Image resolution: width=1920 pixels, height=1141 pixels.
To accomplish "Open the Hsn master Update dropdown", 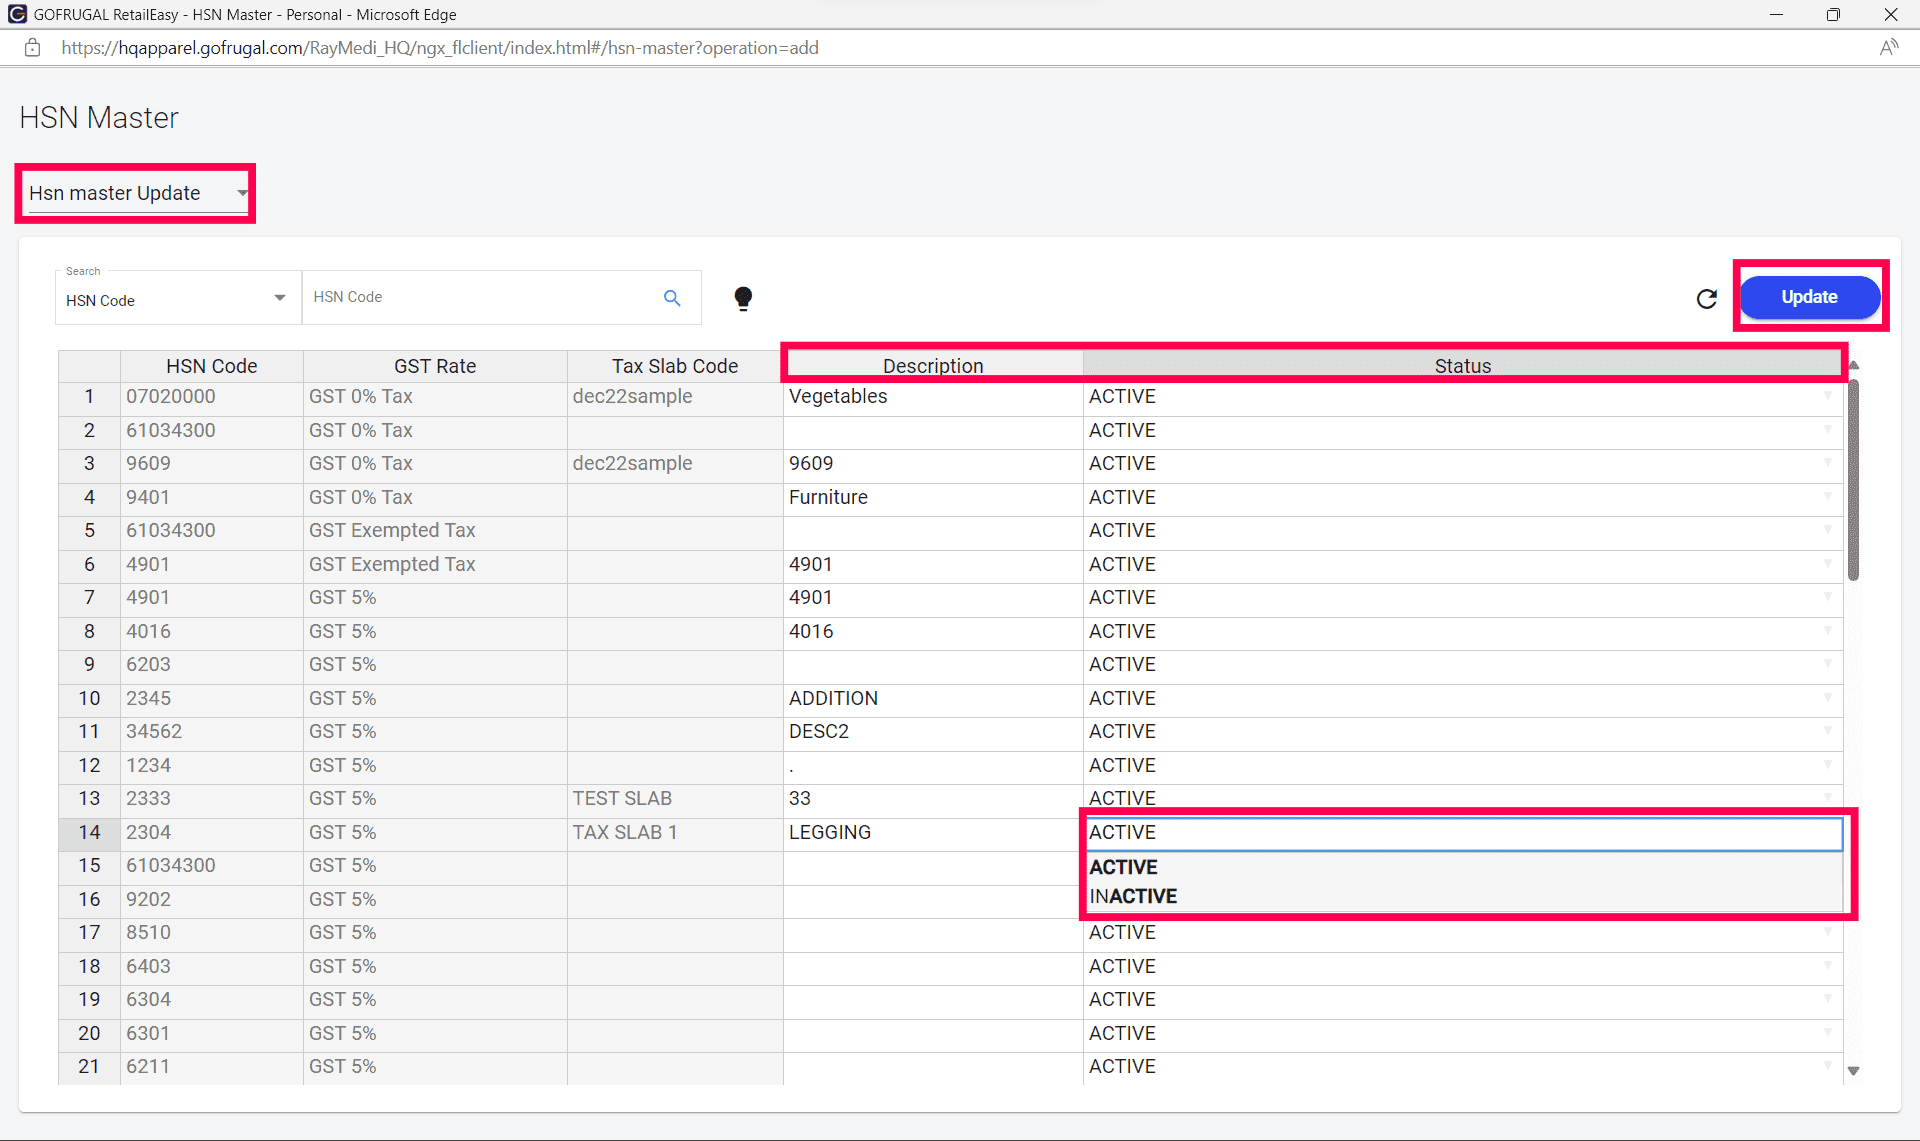I will click(242, 193).
